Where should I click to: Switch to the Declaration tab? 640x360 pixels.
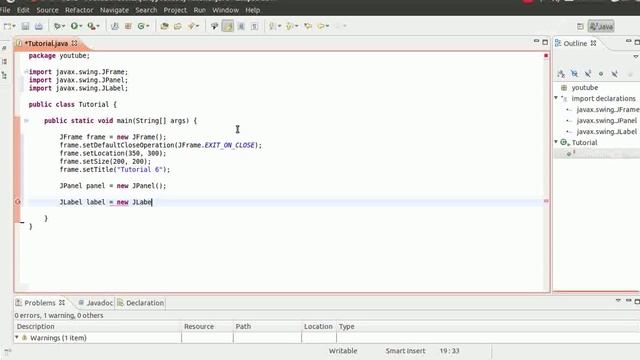(140, 303)
